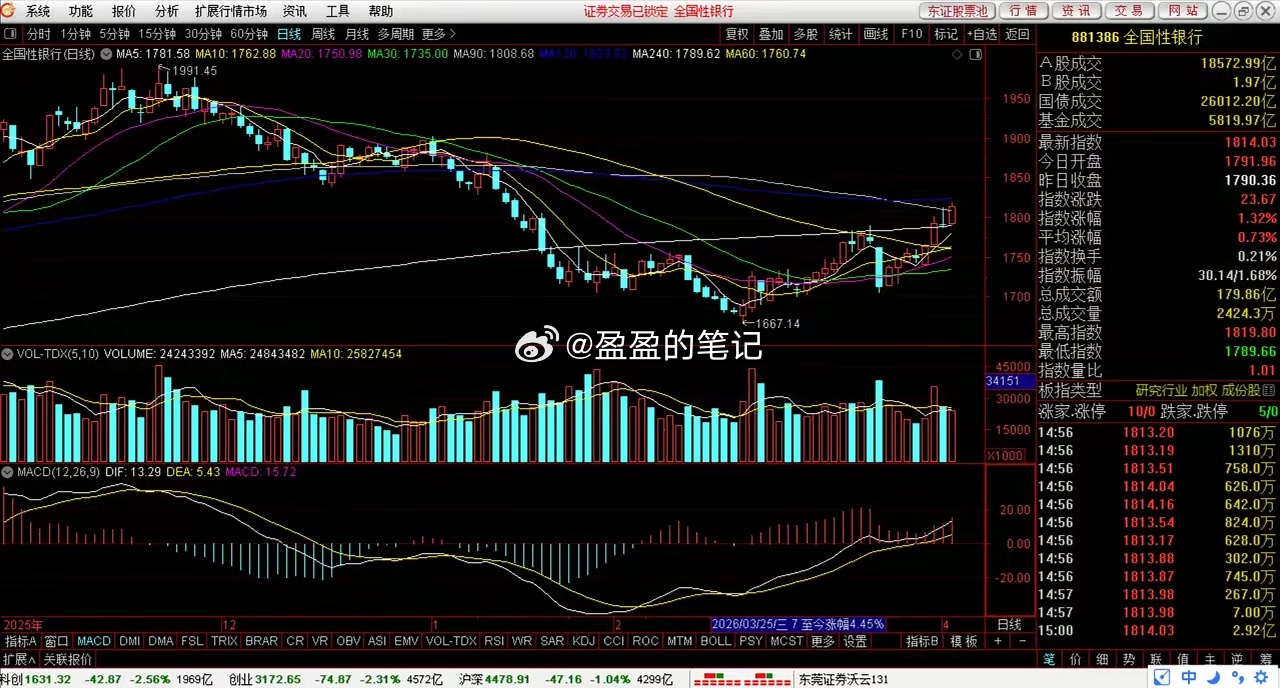Select the MACD indicator tab
This screenshot has height=688, width=1280.
94,641
